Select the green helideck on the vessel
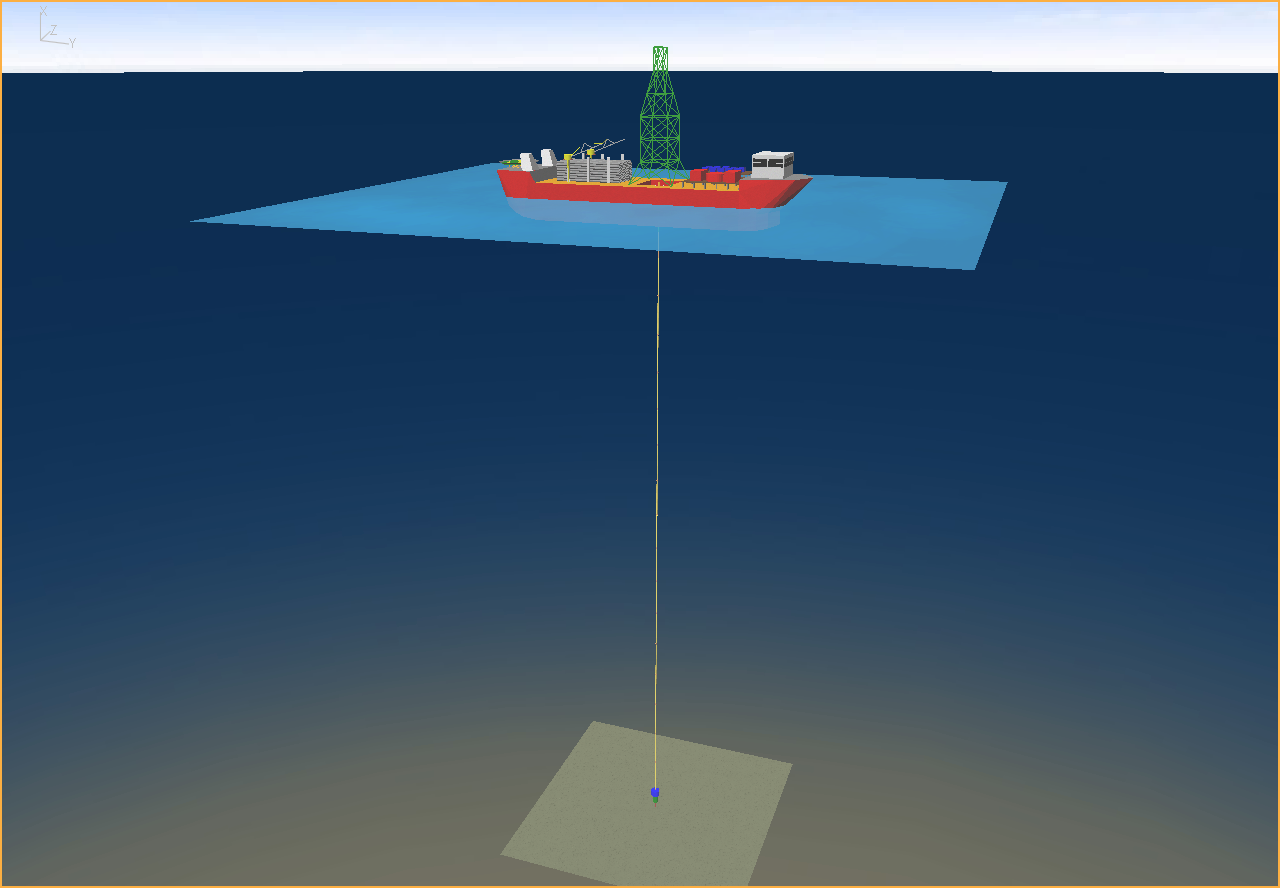The image size is (1280, 888). [511, 162]
